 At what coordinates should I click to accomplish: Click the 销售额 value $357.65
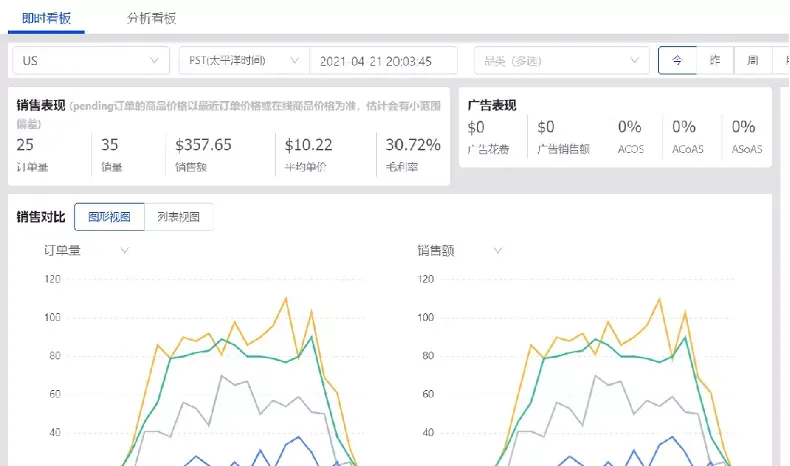(x=203, y=145)
